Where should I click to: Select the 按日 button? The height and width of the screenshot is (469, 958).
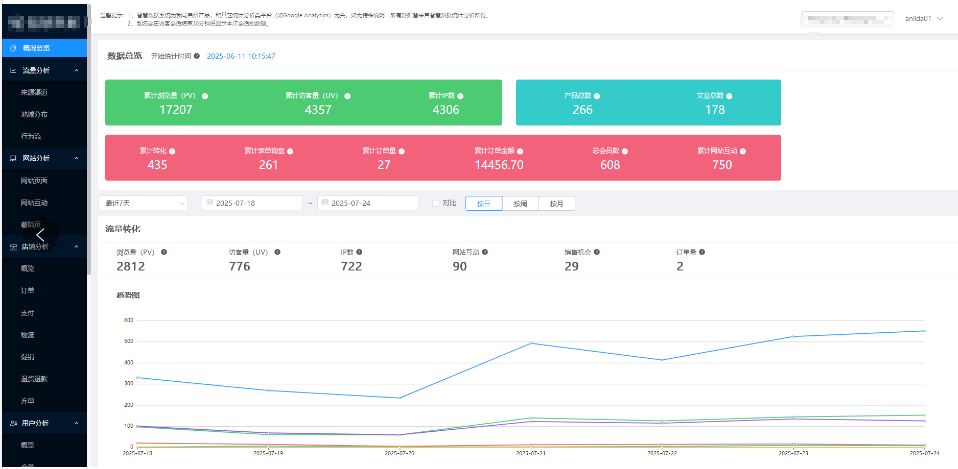pos(483,203)
